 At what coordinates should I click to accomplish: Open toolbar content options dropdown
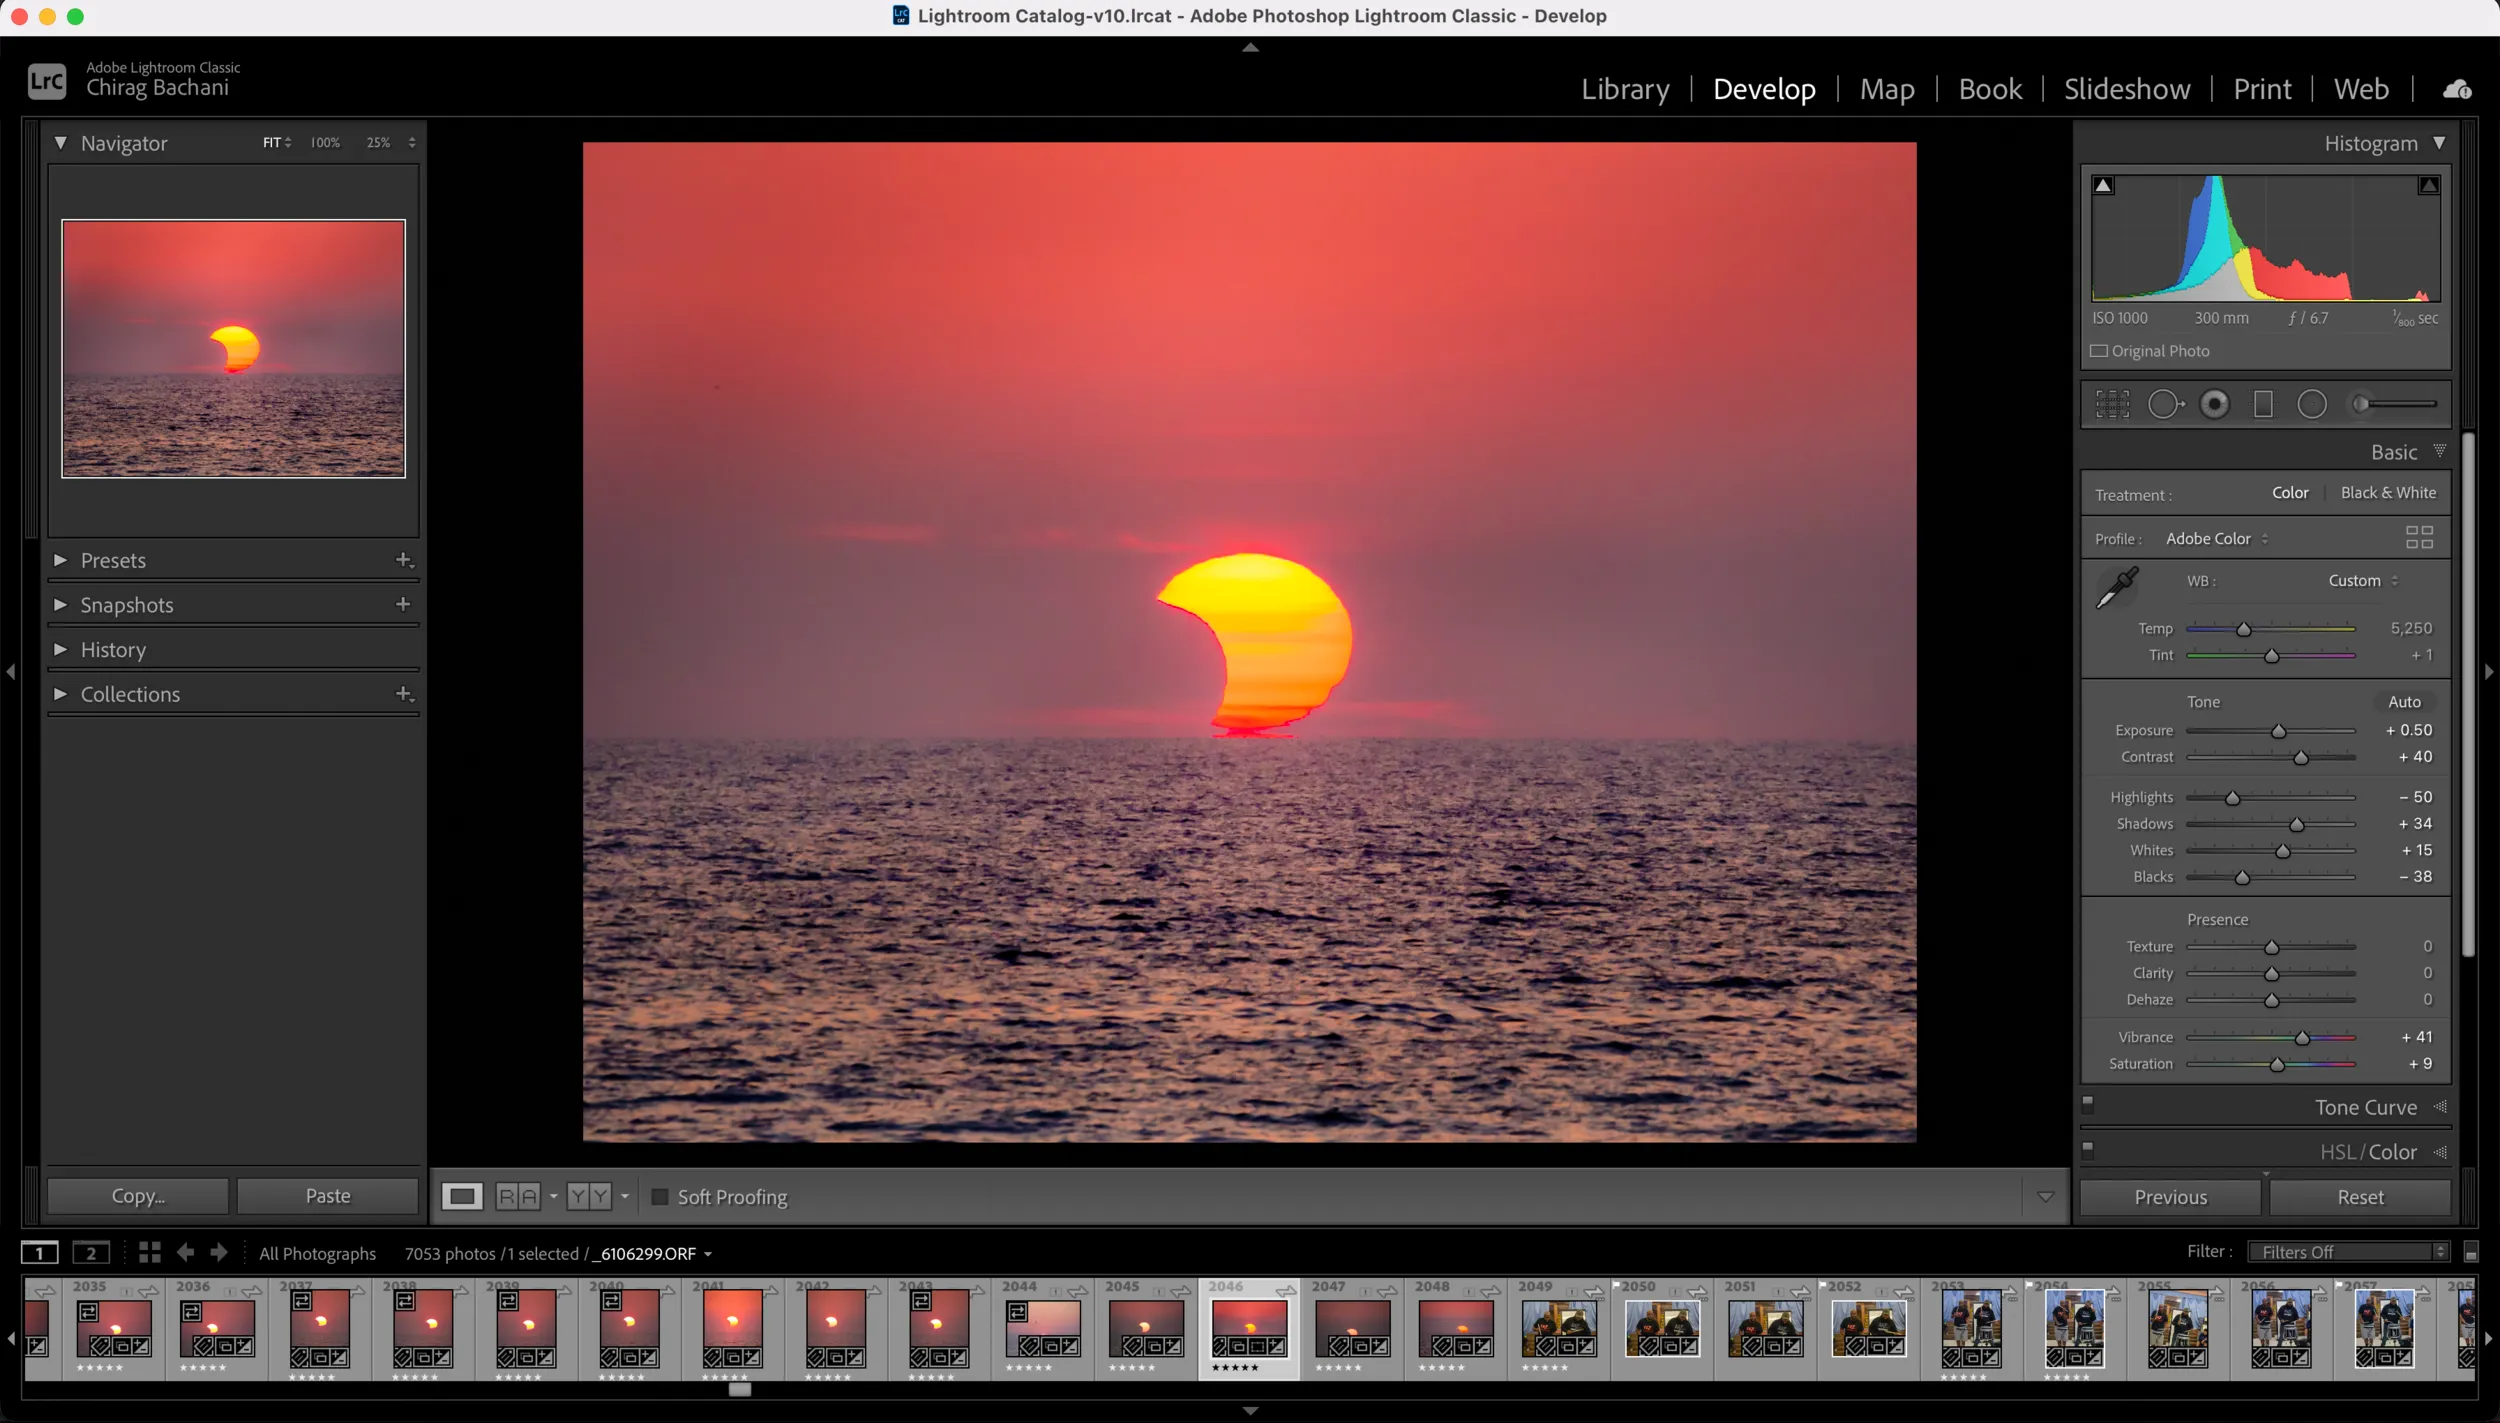tap(2045, 1196)
